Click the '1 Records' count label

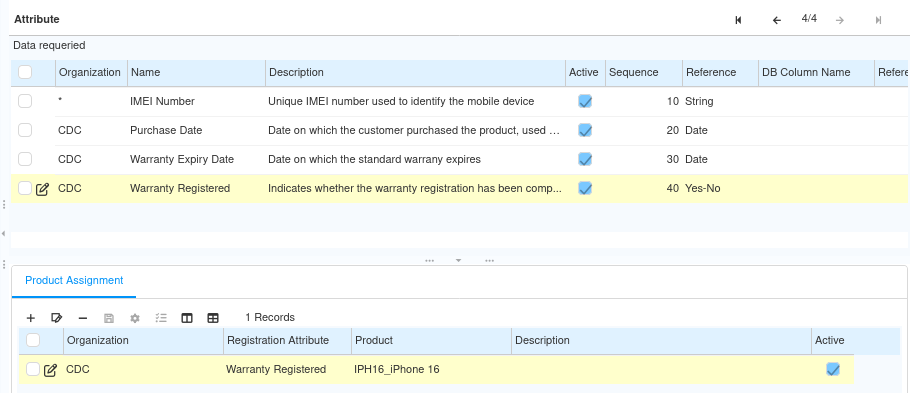[270, 318]
